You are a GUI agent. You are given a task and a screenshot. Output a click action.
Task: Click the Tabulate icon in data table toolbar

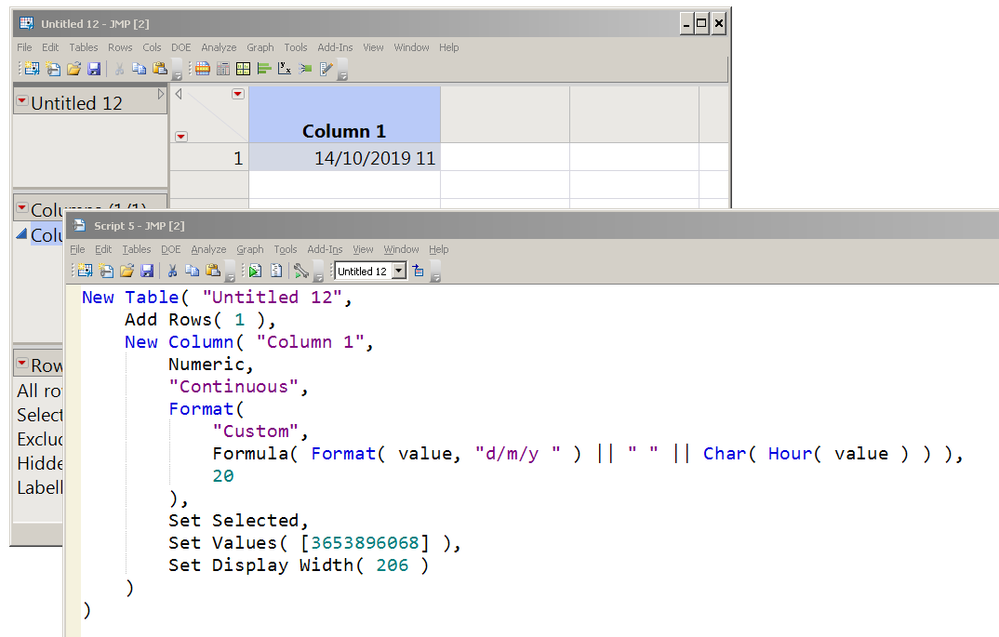point(223,69)
